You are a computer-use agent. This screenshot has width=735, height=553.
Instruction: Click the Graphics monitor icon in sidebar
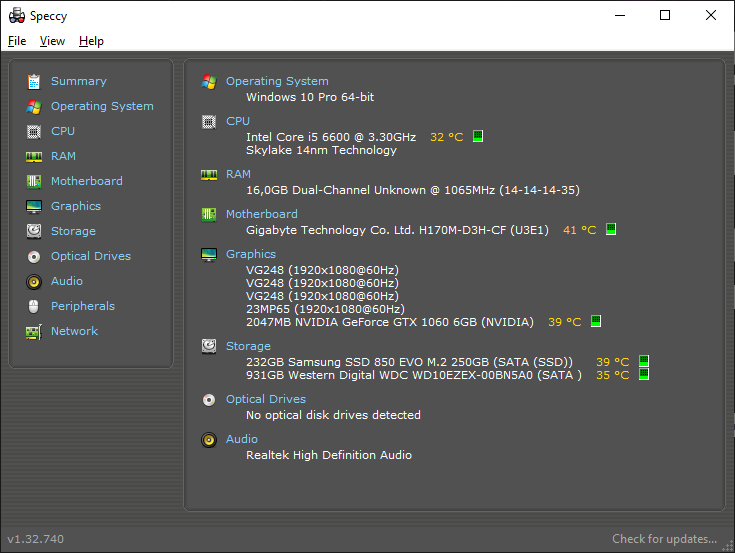[x=34, y=206]
